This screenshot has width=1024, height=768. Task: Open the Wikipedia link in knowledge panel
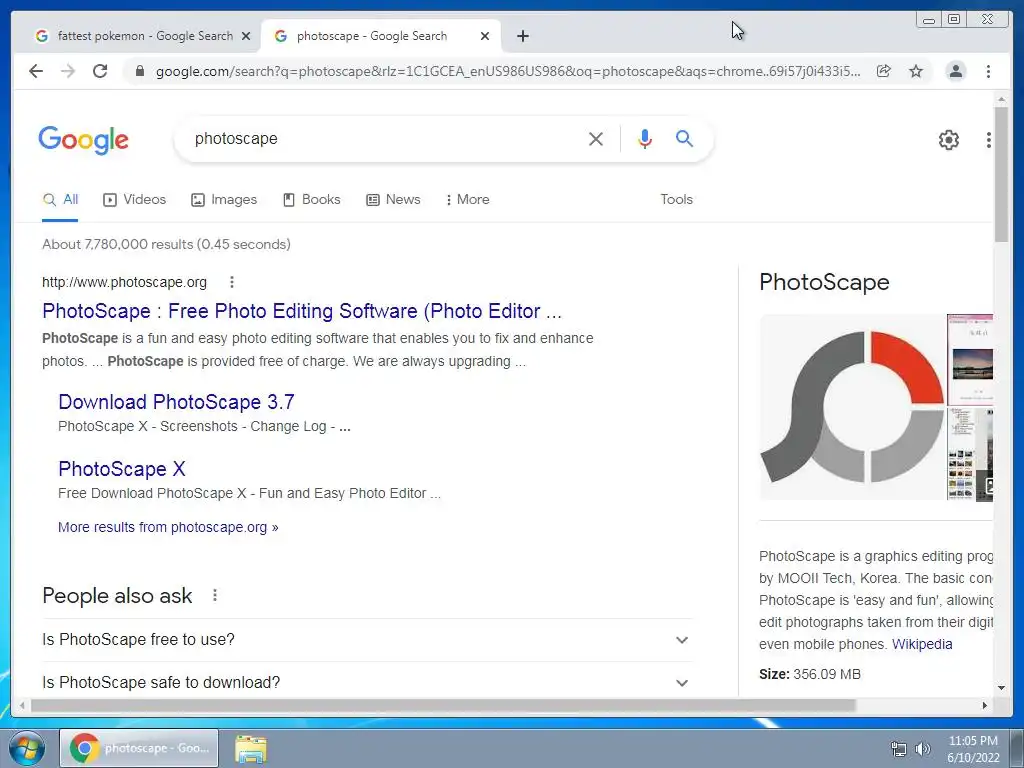tap(922, 645)
